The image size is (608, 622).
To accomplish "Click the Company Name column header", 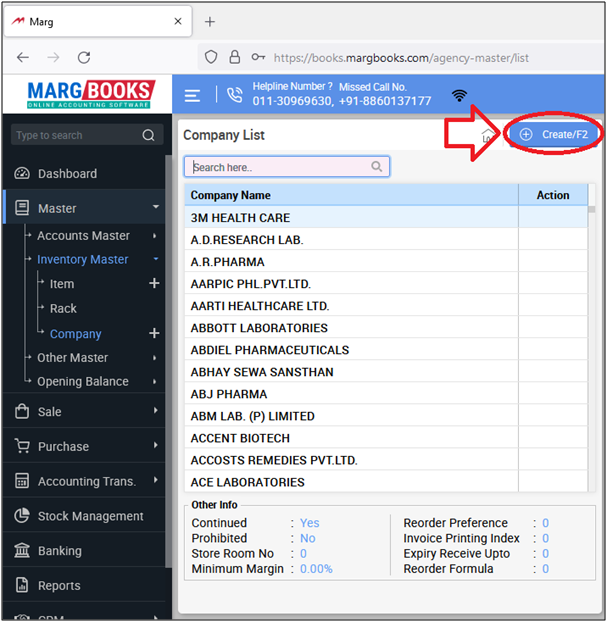I will 351,195.
